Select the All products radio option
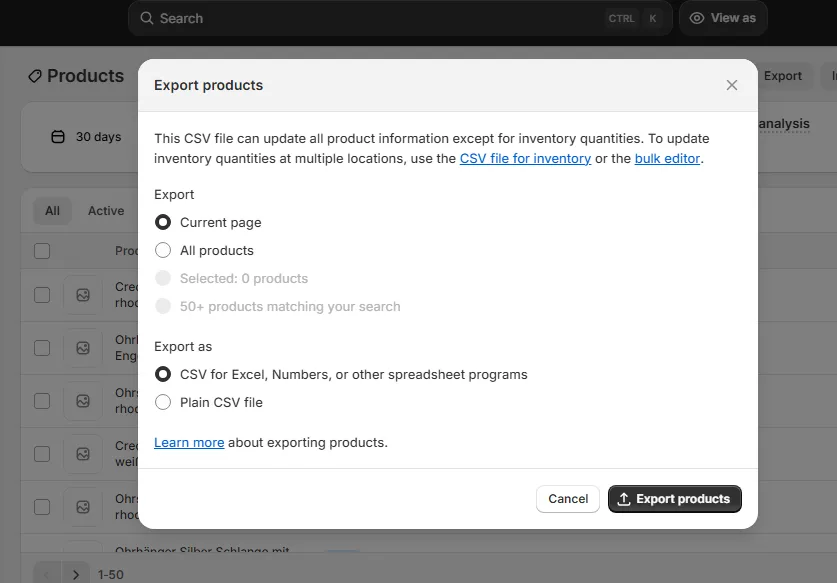The height and width of the screenshot is (583, 837). tap(162, 250)
